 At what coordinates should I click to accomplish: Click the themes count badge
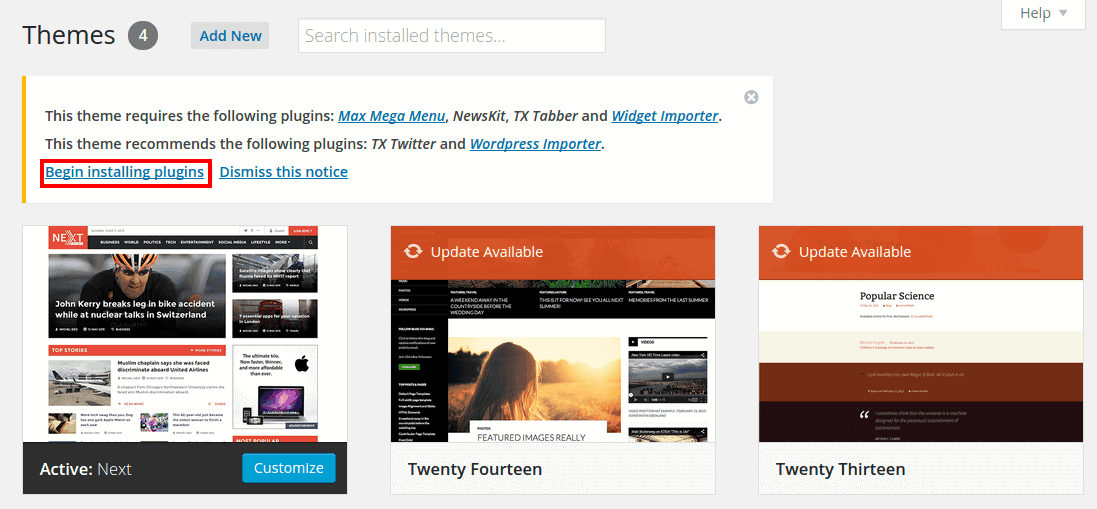(x=143, y=36)
